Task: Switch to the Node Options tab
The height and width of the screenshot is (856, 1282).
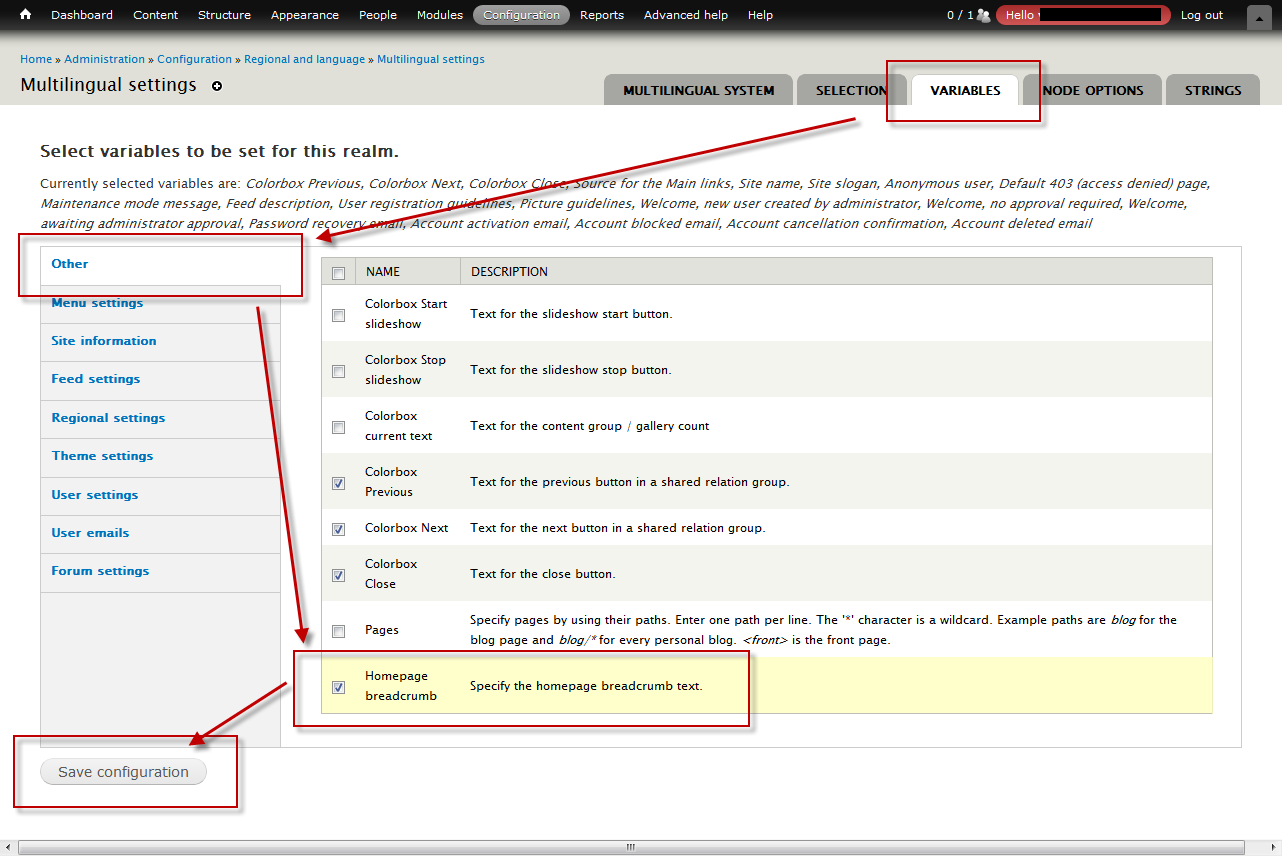Action: (1093, 90)
